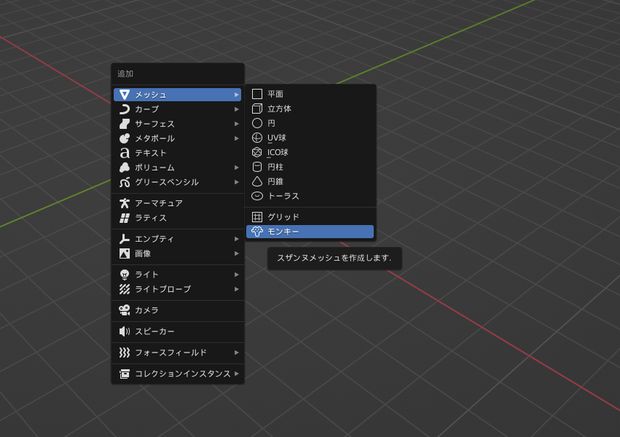Pick the 円柱 menu entry
This screenshot has height=437, width=620.
[310, 167]
